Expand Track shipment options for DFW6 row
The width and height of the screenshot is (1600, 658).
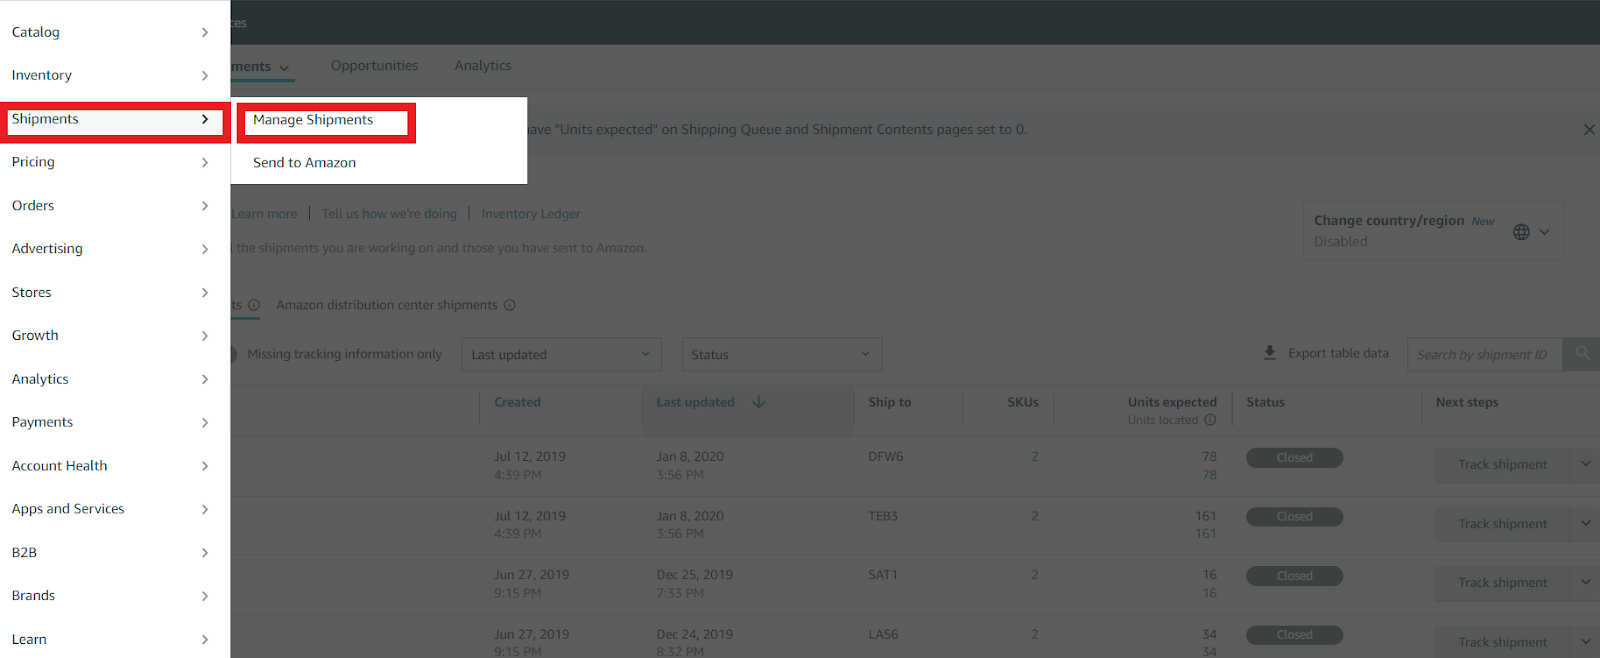(1585, 464)
